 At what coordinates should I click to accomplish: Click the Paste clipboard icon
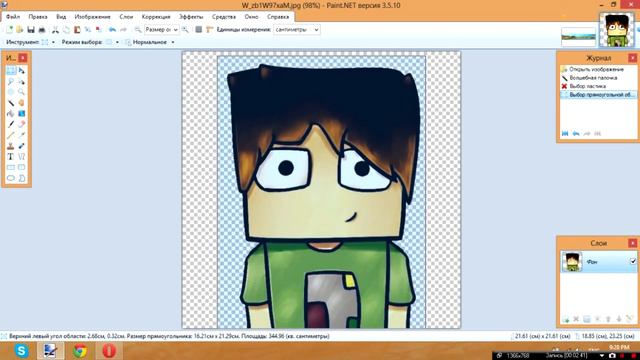77,30
